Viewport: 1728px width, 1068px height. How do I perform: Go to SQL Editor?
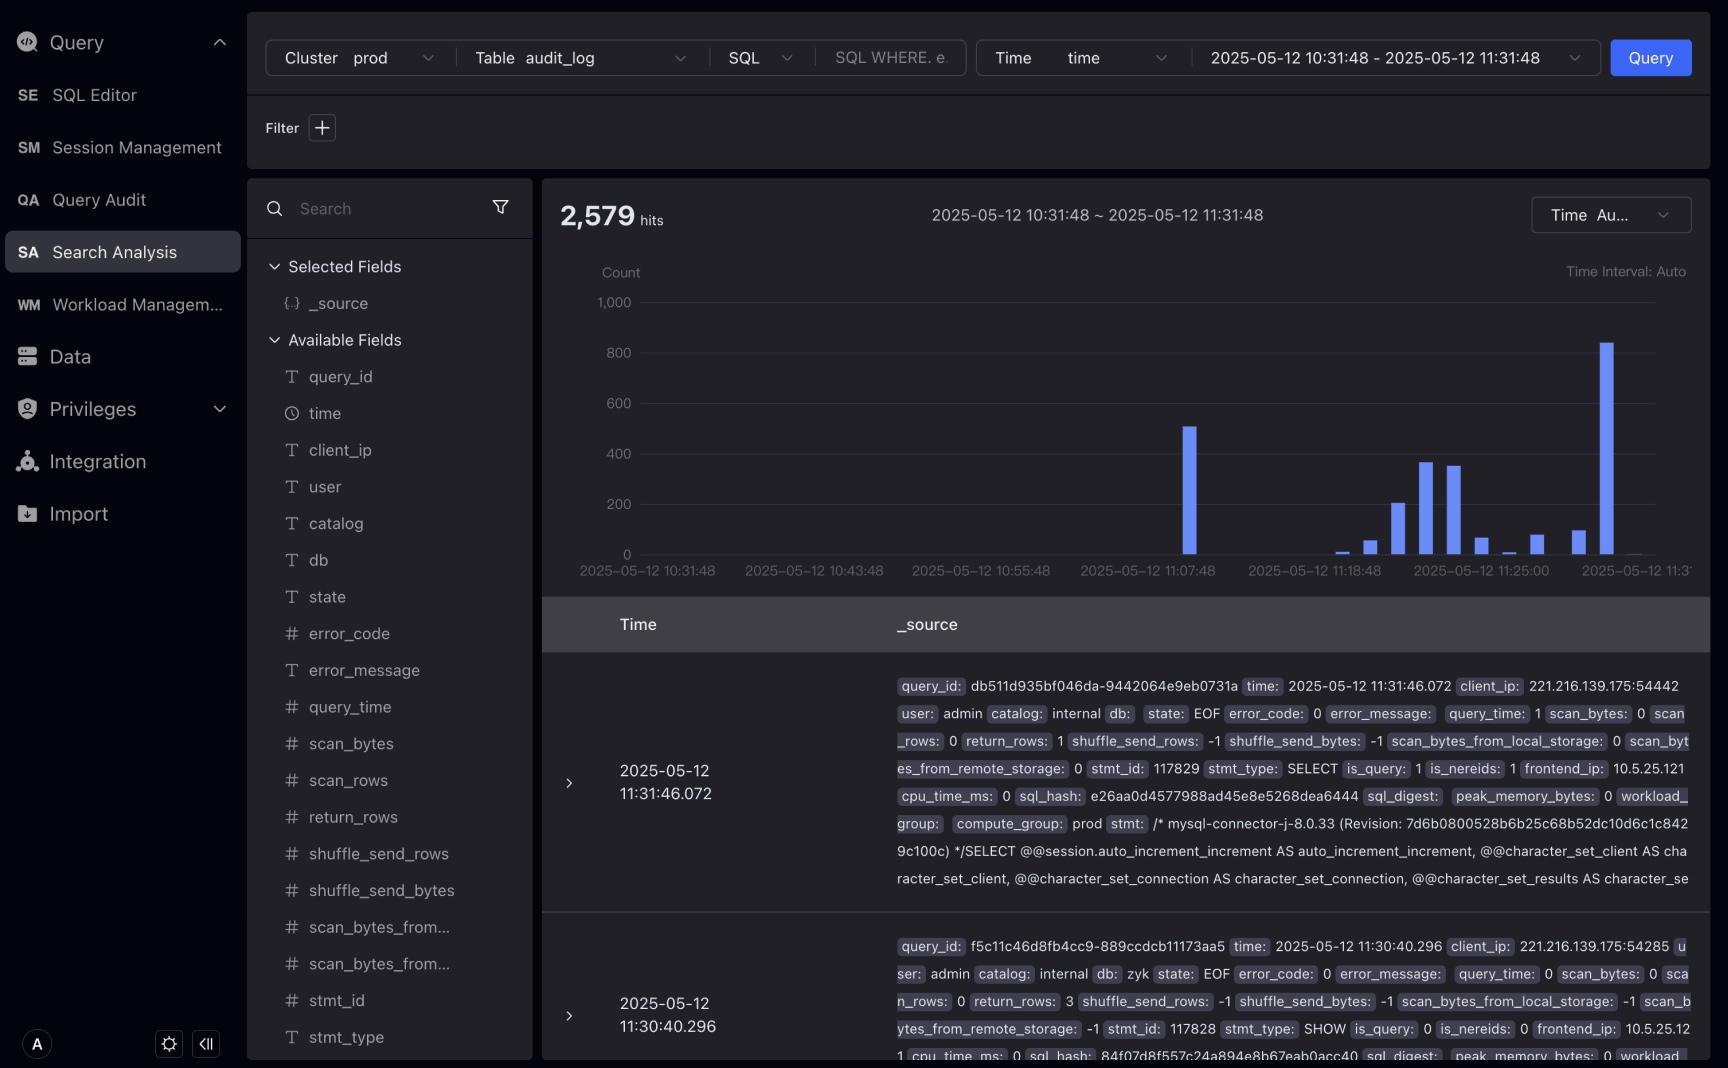pyautogui.click(x=94, y=95)
